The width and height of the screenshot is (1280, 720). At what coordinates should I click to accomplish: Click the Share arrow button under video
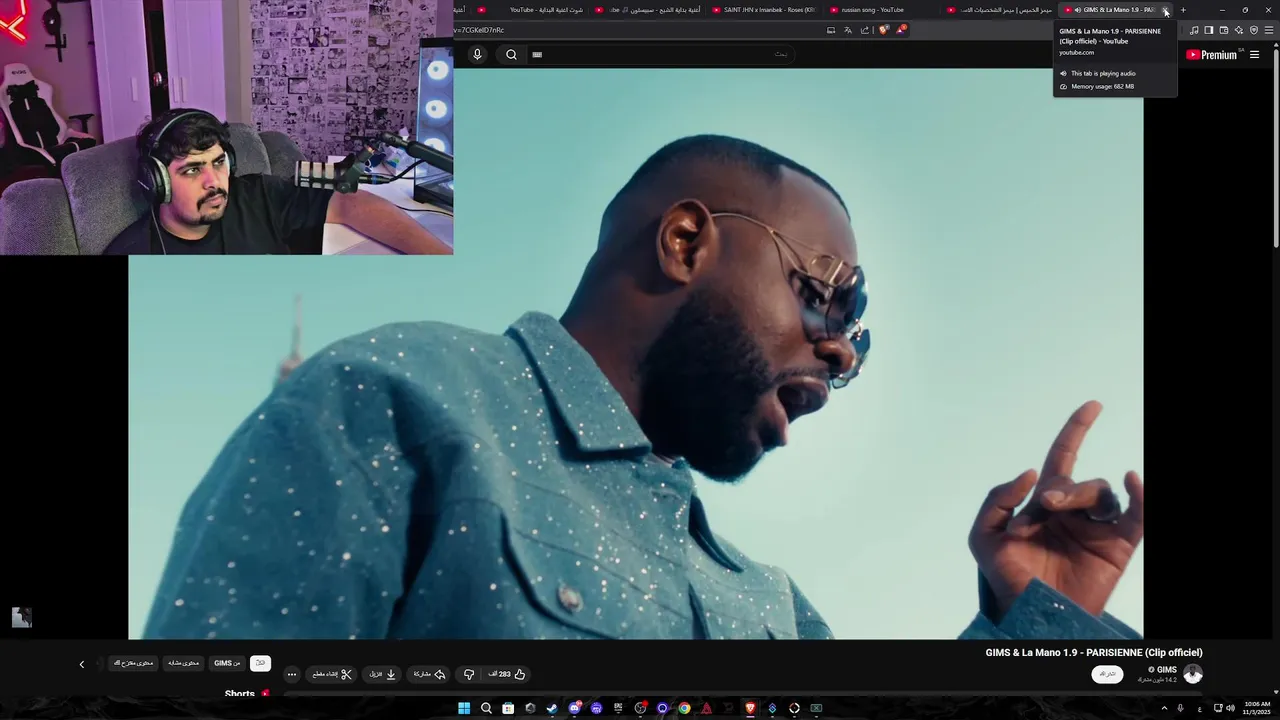(430, 674)
